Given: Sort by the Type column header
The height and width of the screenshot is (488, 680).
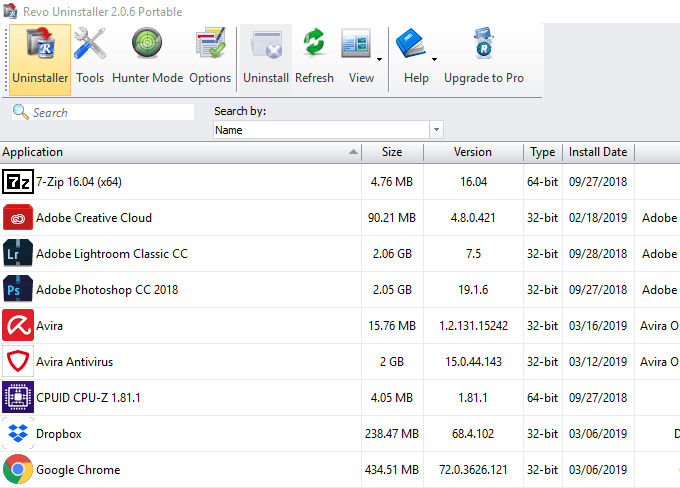Looking at the screenshot, I should click(x=543, y=152).
